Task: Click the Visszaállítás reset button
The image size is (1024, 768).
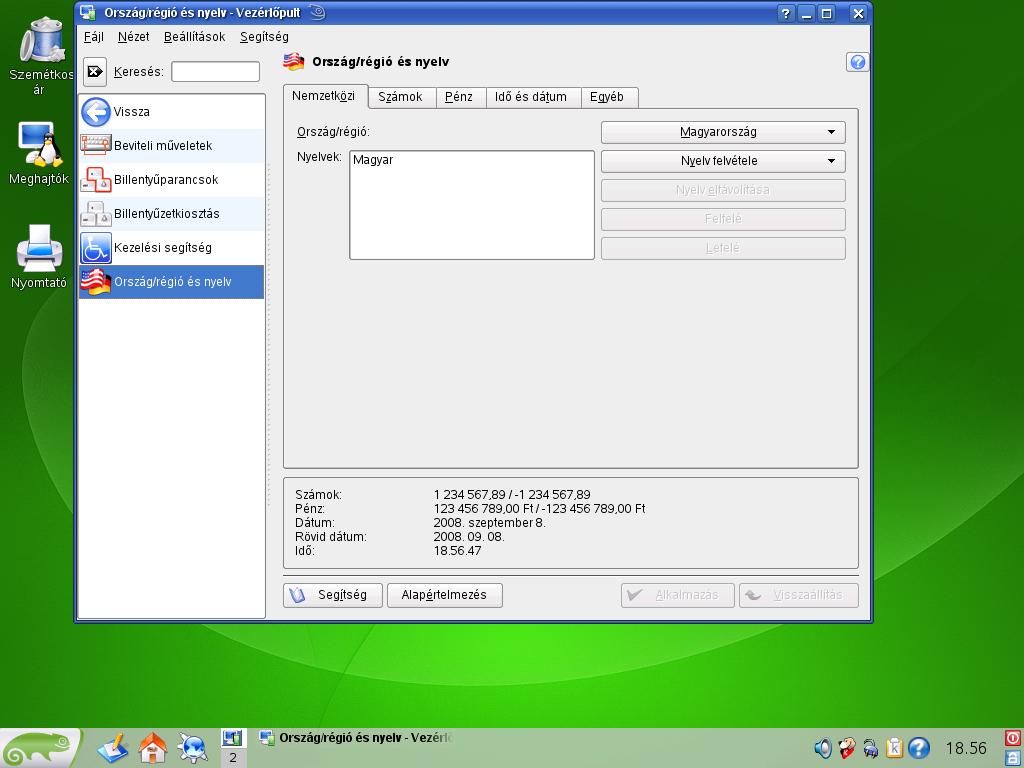Action: pos(798,595)
